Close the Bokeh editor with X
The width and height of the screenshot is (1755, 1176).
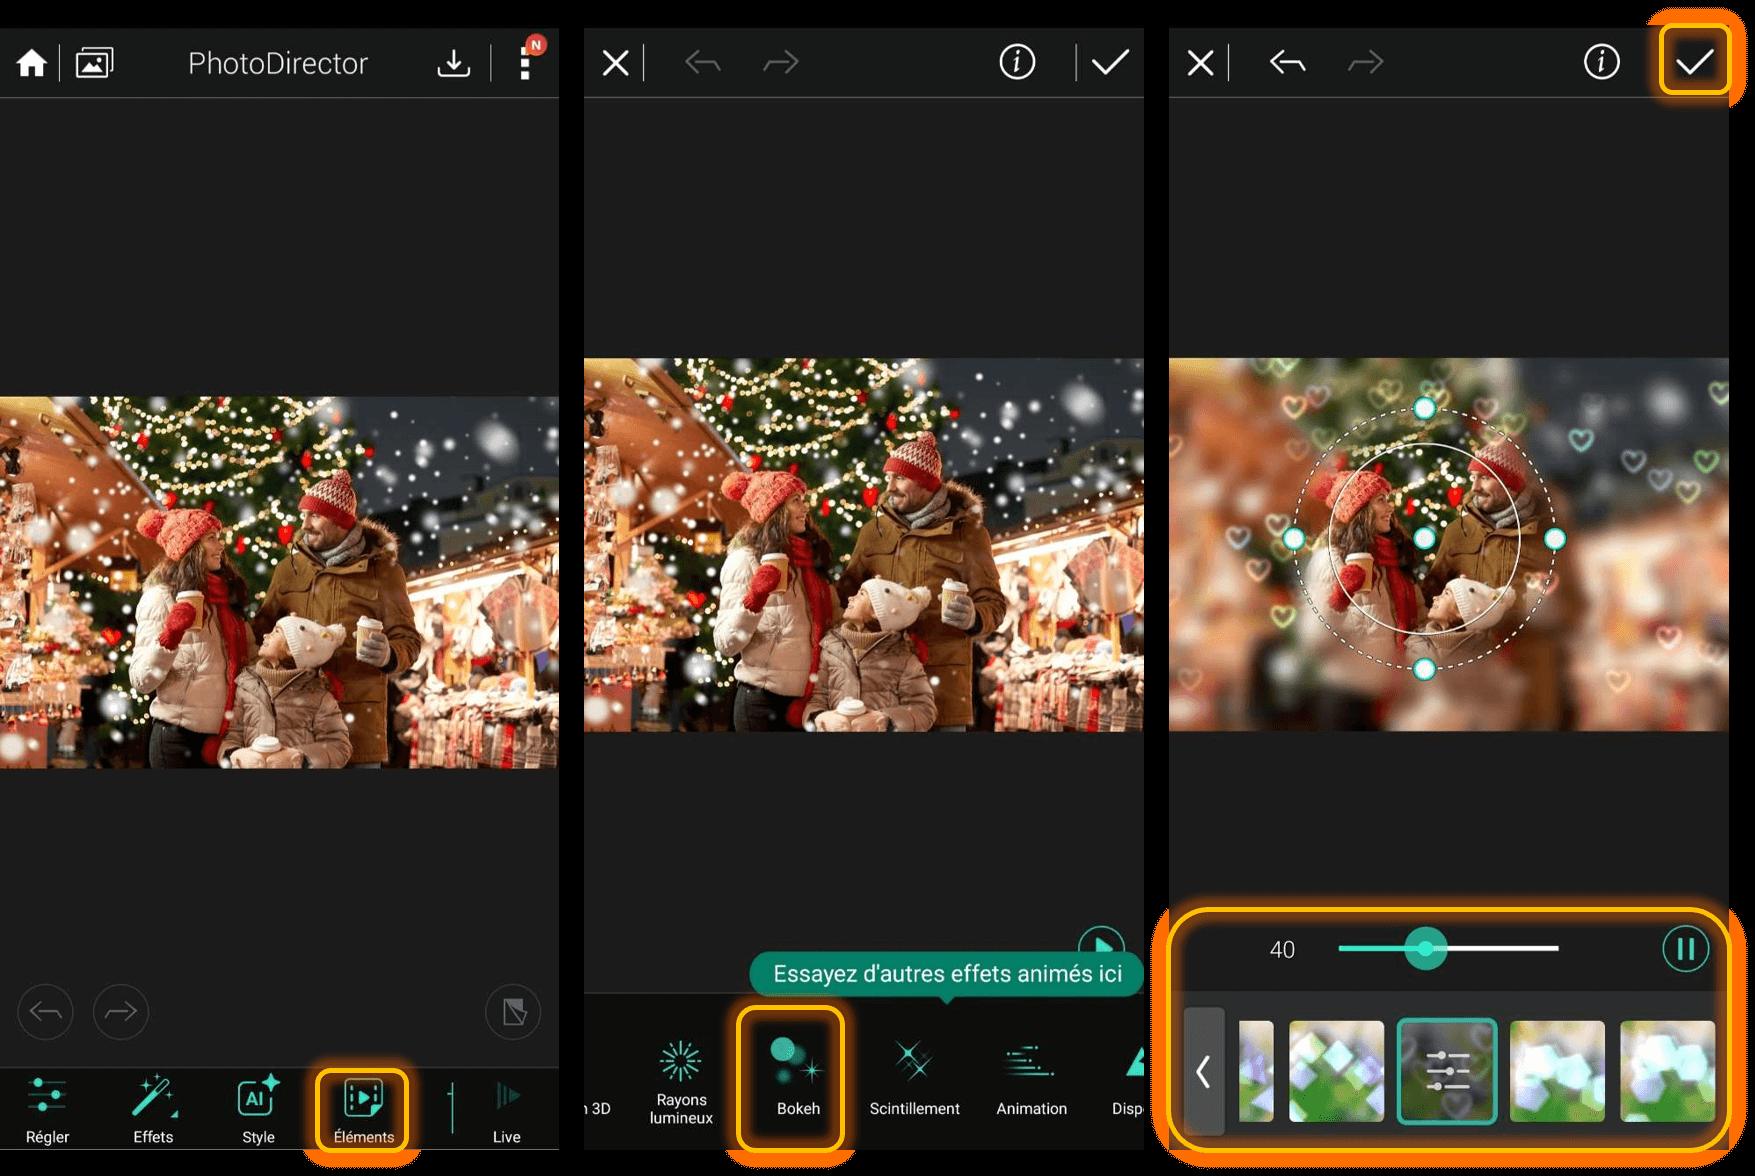pos(1200,63)
